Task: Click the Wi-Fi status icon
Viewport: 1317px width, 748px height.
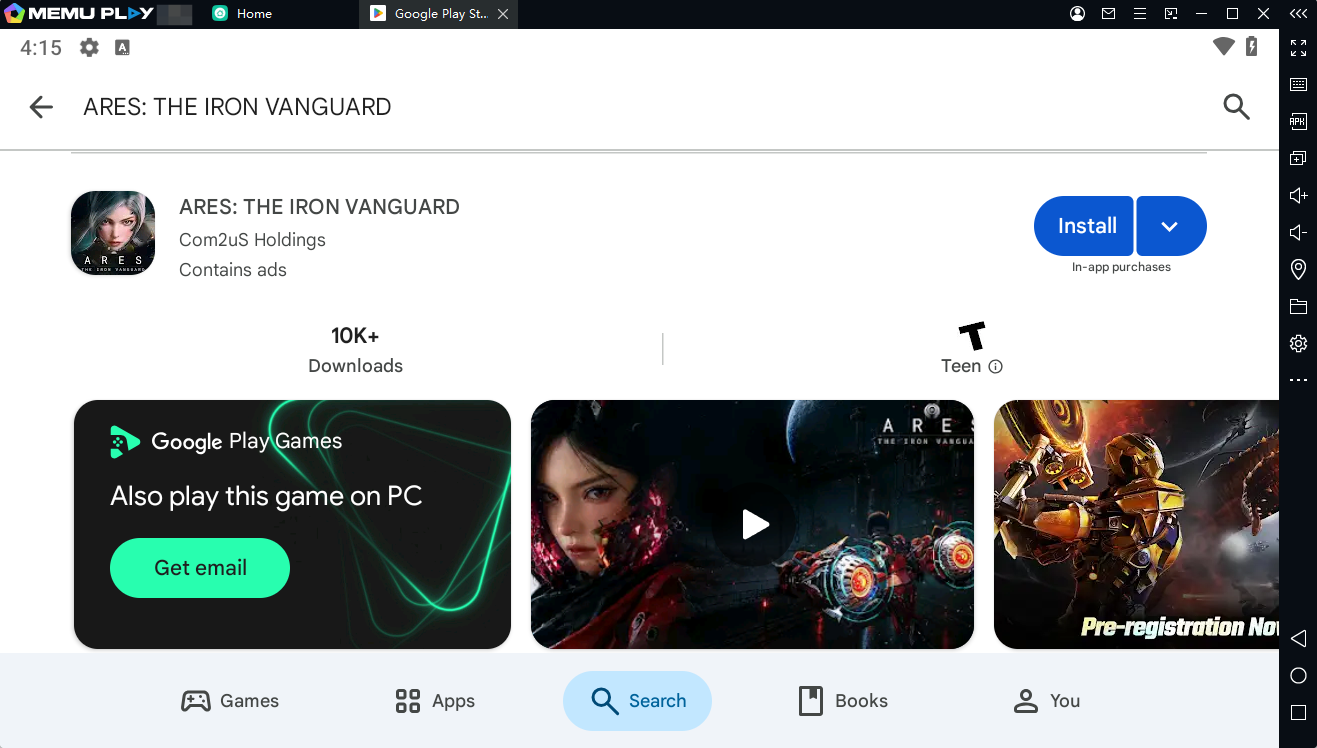Action: pos(1223,46)
